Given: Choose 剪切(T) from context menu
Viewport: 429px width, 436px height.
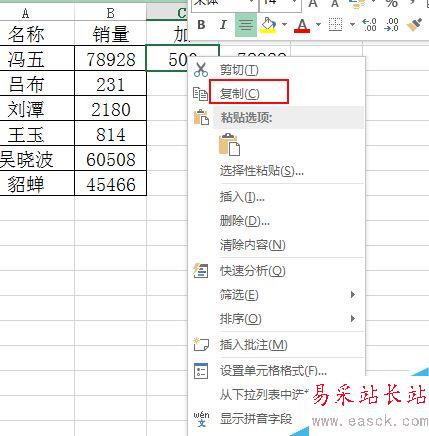Looking at the screenshot, I should point(239,70).
